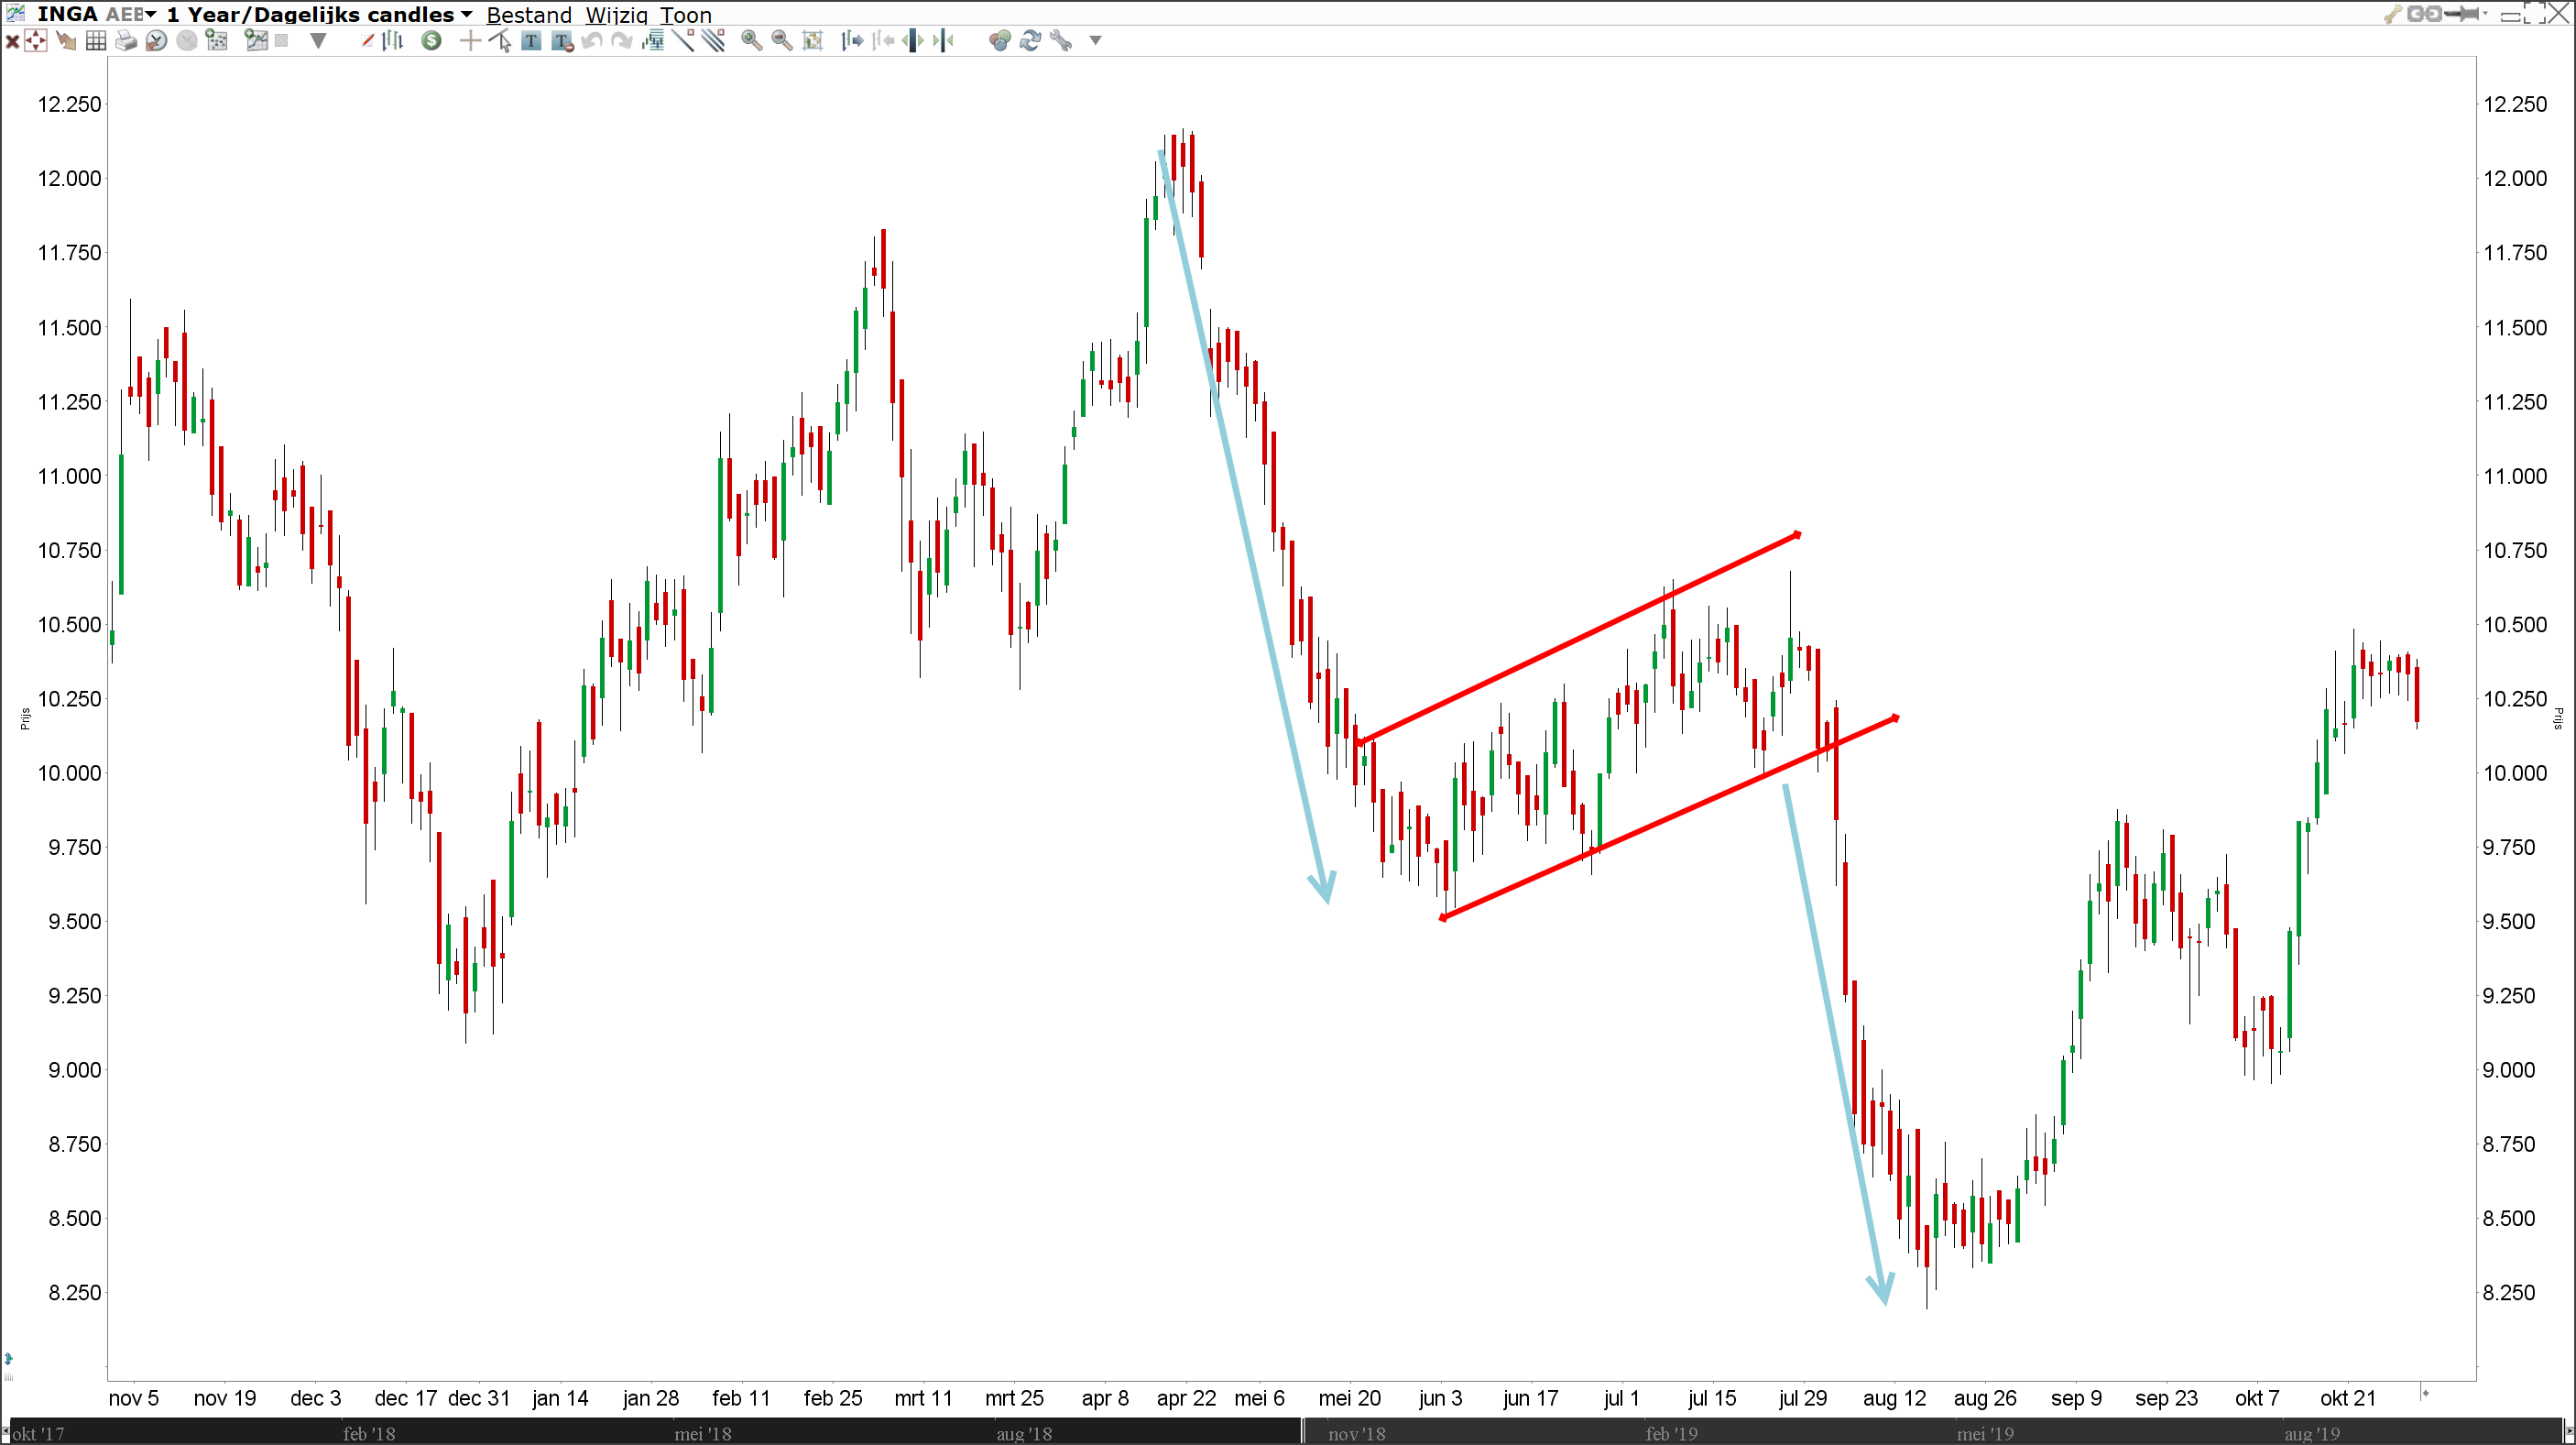Screen dimensions: 2576x1445
Task: Click the redo arrow icon
Action: pyautogui.click(x=622, y=41)
